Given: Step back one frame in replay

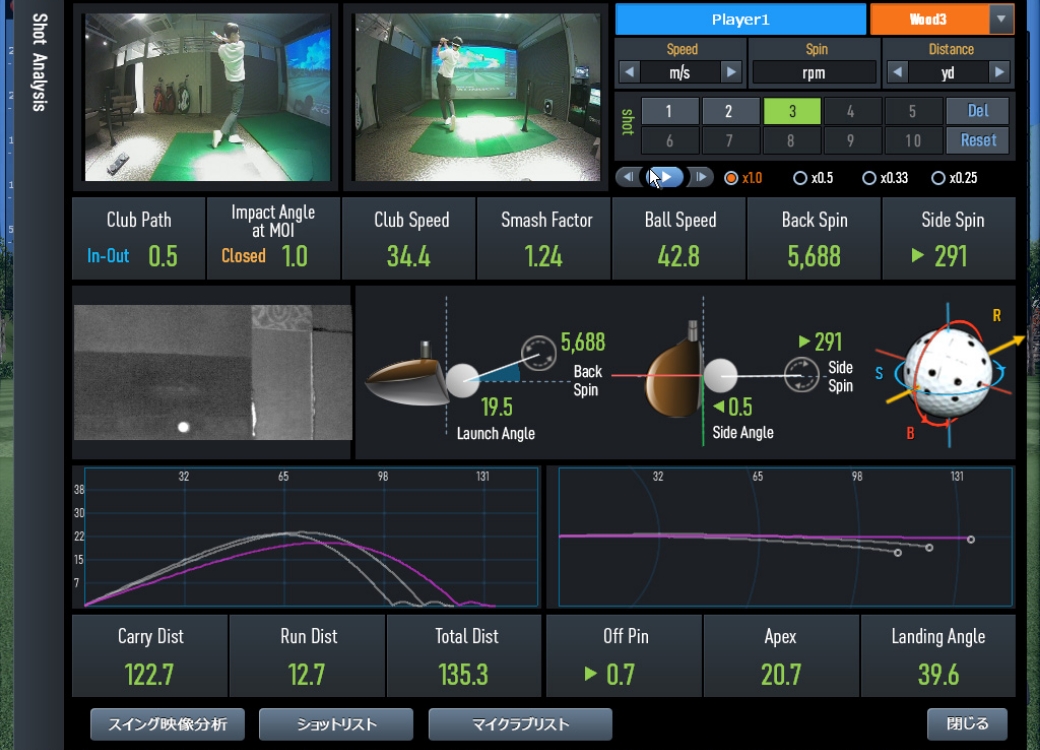Looking at the screenshot, I should (x=628, y=177).
